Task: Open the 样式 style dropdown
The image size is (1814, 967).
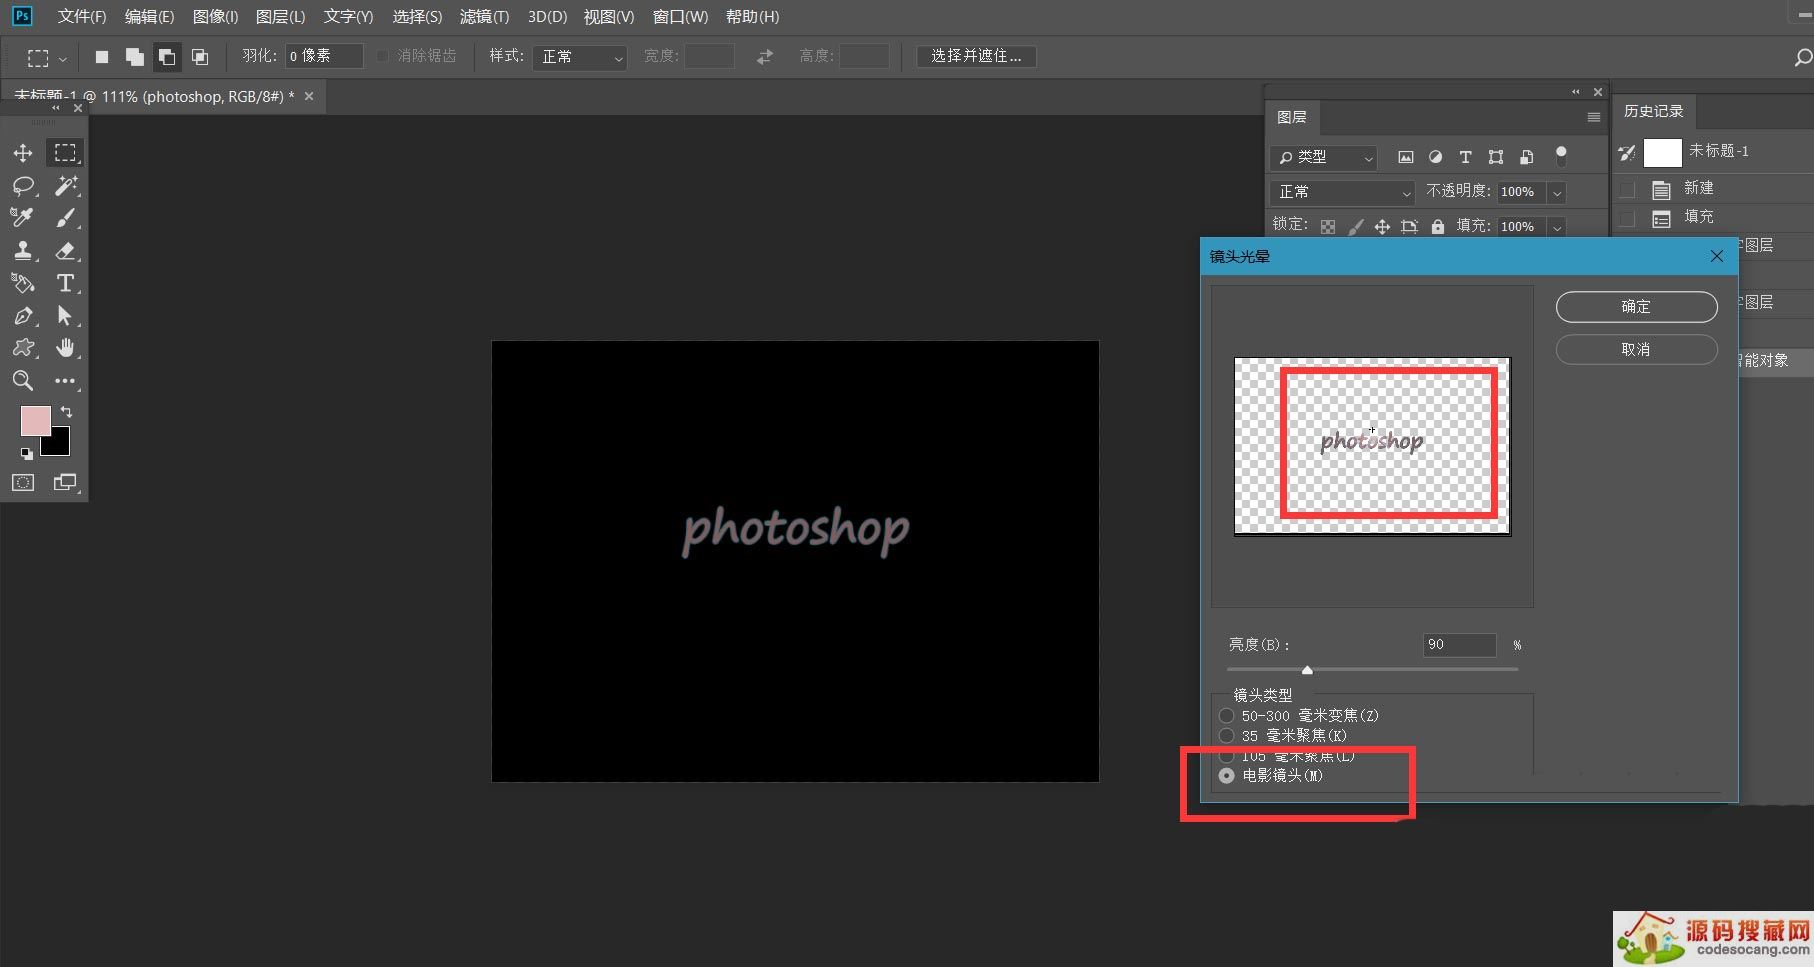Action: pyautogui.click(x=580, y=57)
